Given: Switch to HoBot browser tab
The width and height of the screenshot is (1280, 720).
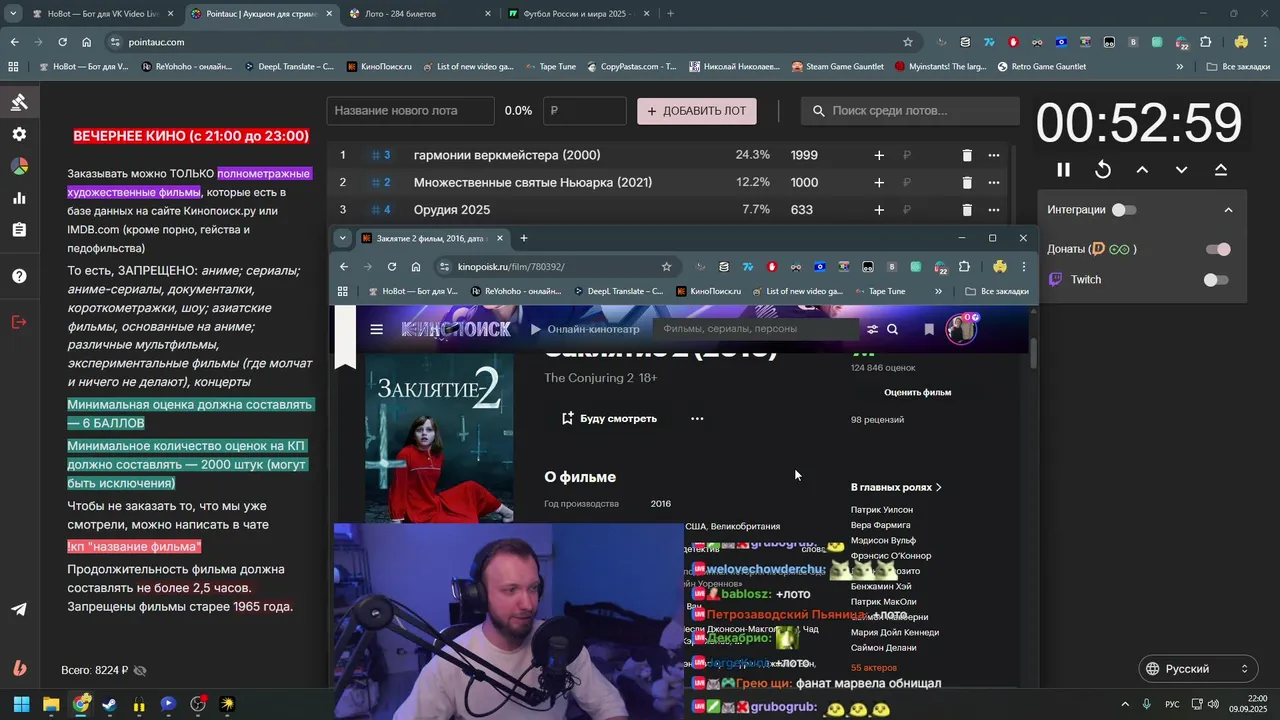Looking at the screenshot, I should pos(102,14).
